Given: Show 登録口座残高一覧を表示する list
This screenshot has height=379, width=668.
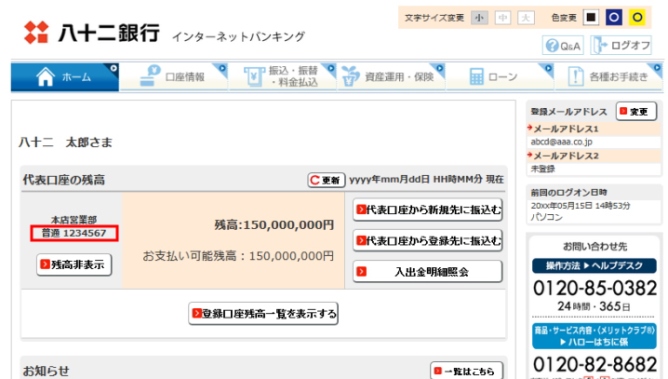Looking at the screenshot, I should coord(263,314).
